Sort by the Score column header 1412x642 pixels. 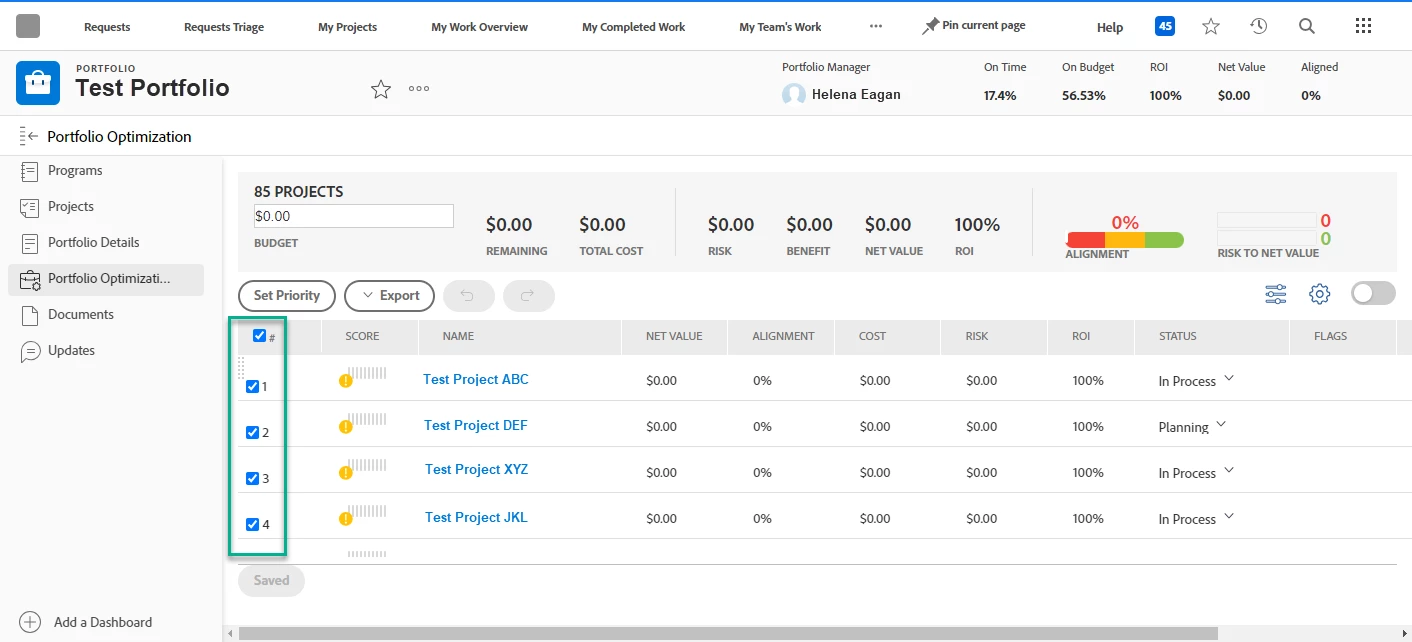pyautogui.click(x=362, y=336)
